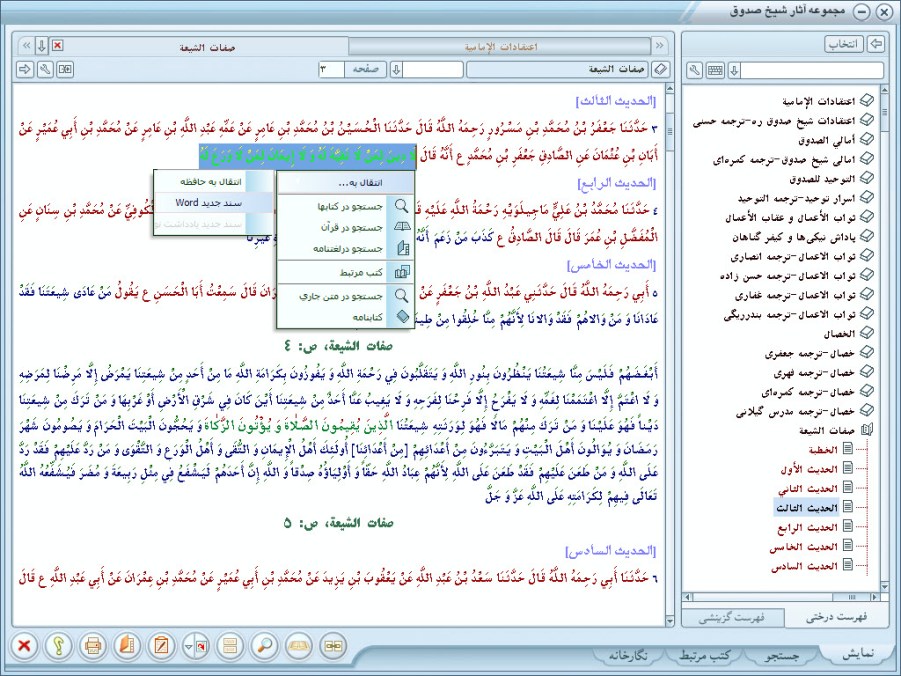Click the open book icon in bottom toolbar
The height and width of the screenshot is (676, 901).
pos(299,646)
